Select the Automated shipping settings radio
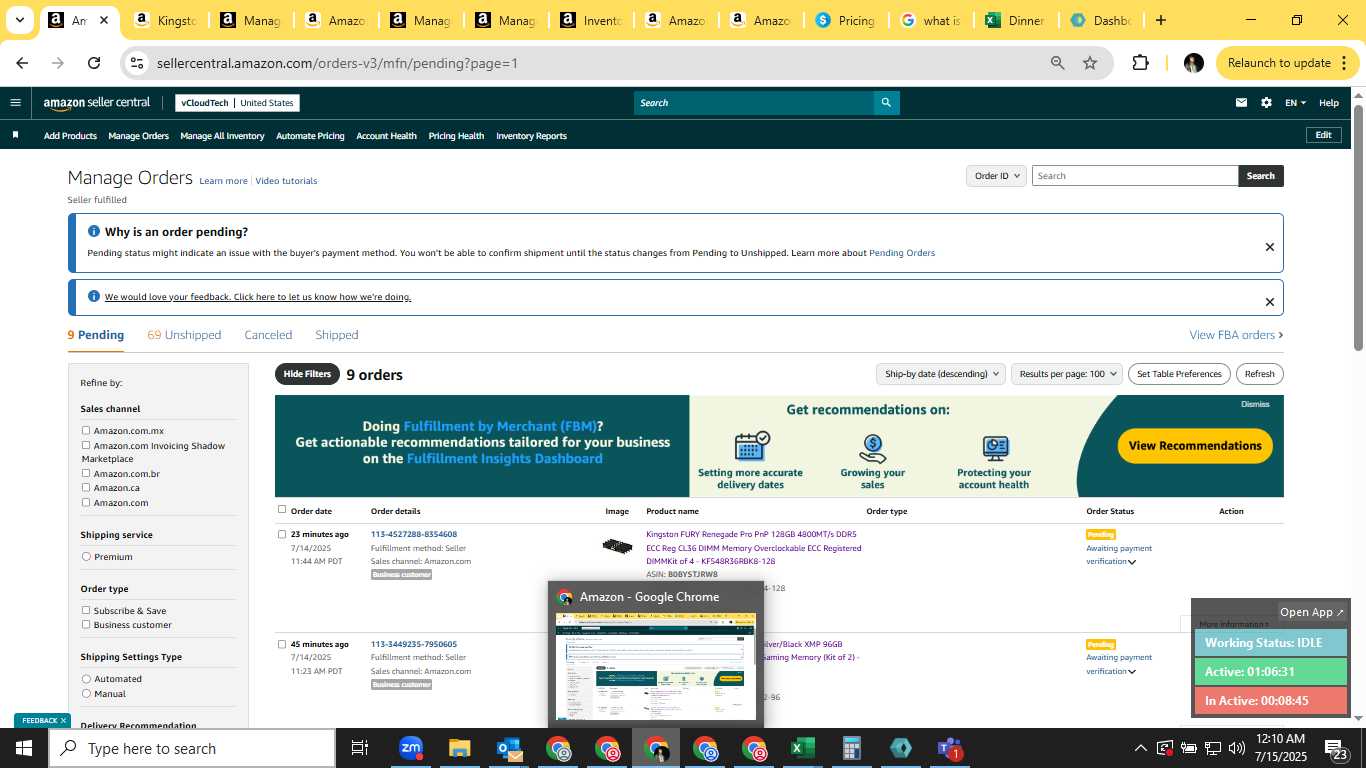This screenshot has width=1366, height=768. [x=86, y=679]
